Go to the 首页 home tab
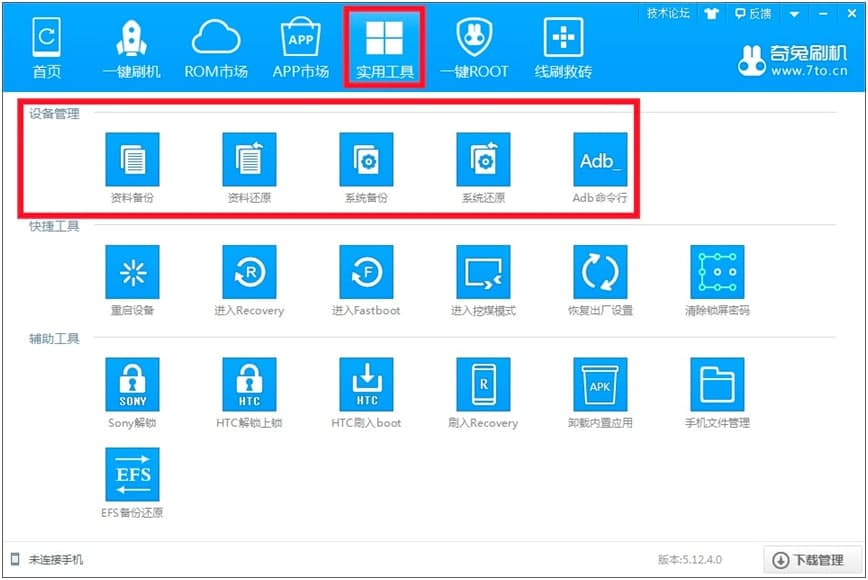This screenshot has height=580, width=868. point(47,48)
